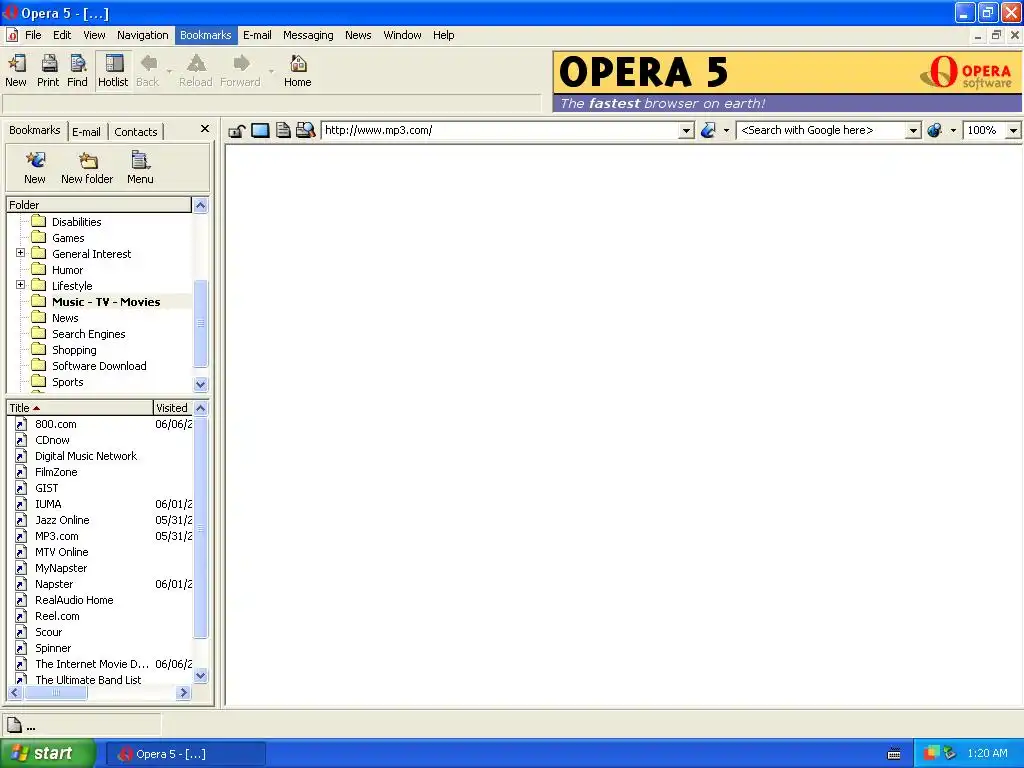Viewport: 1024px width, 768px height.
Task: Switch to the E-mail hotlist tab
Action: [86, 132]
